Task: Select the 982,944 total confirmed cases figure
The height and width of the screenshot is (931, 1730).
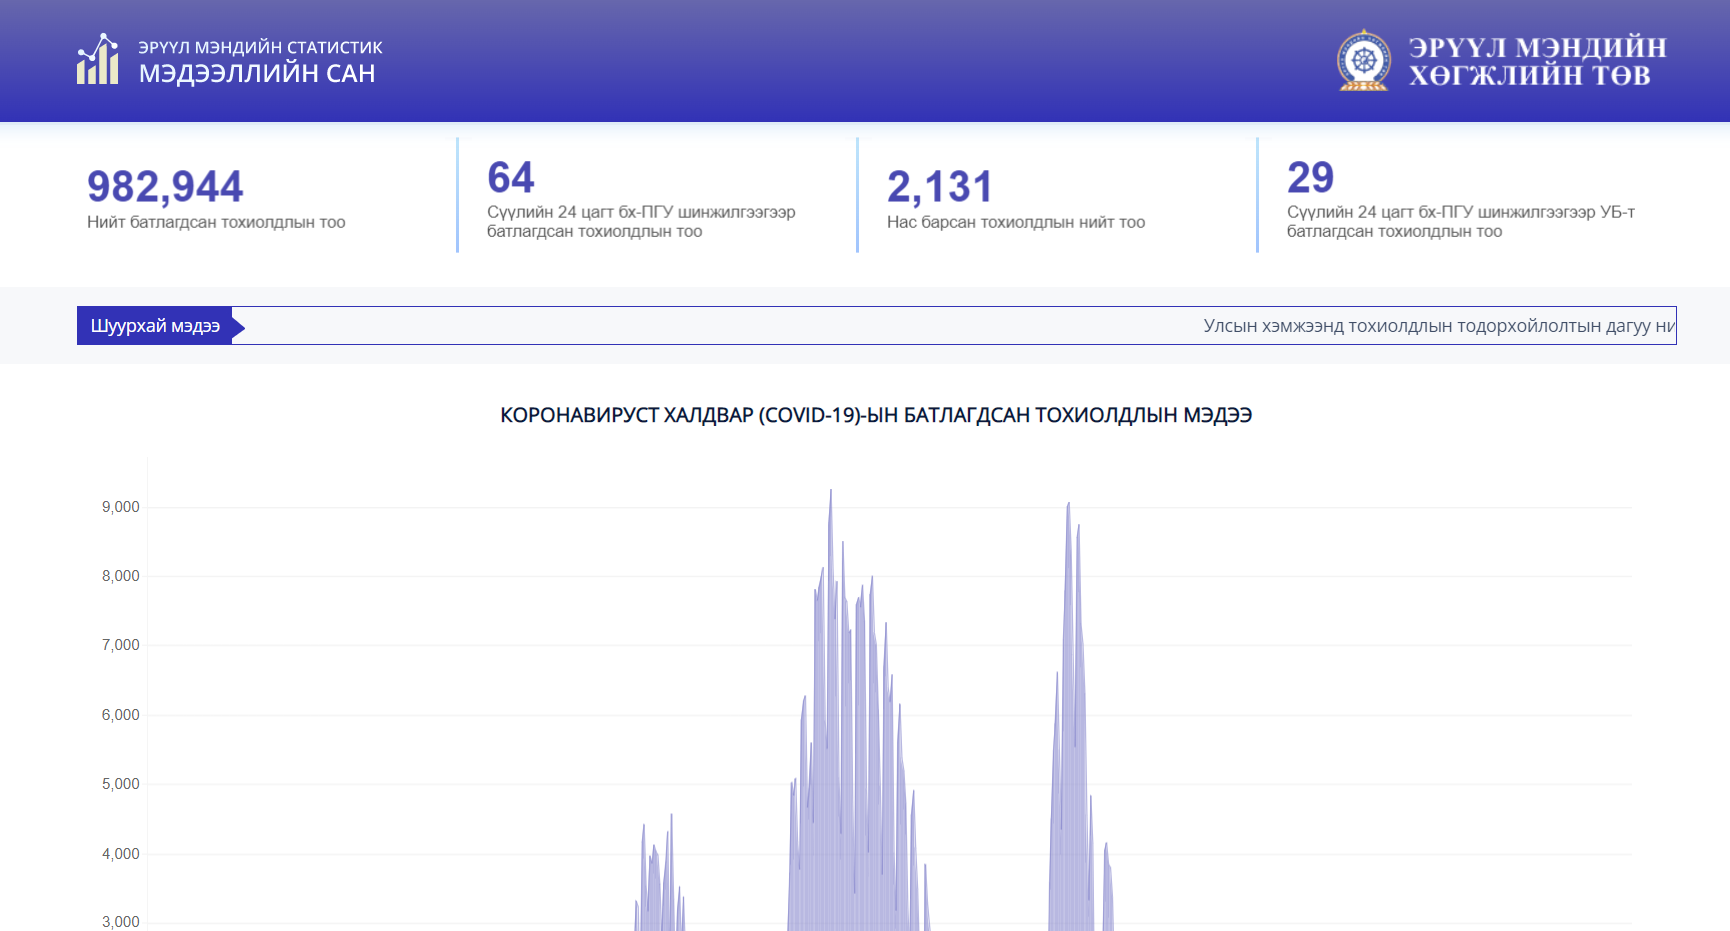Action: tap(165, 187)
